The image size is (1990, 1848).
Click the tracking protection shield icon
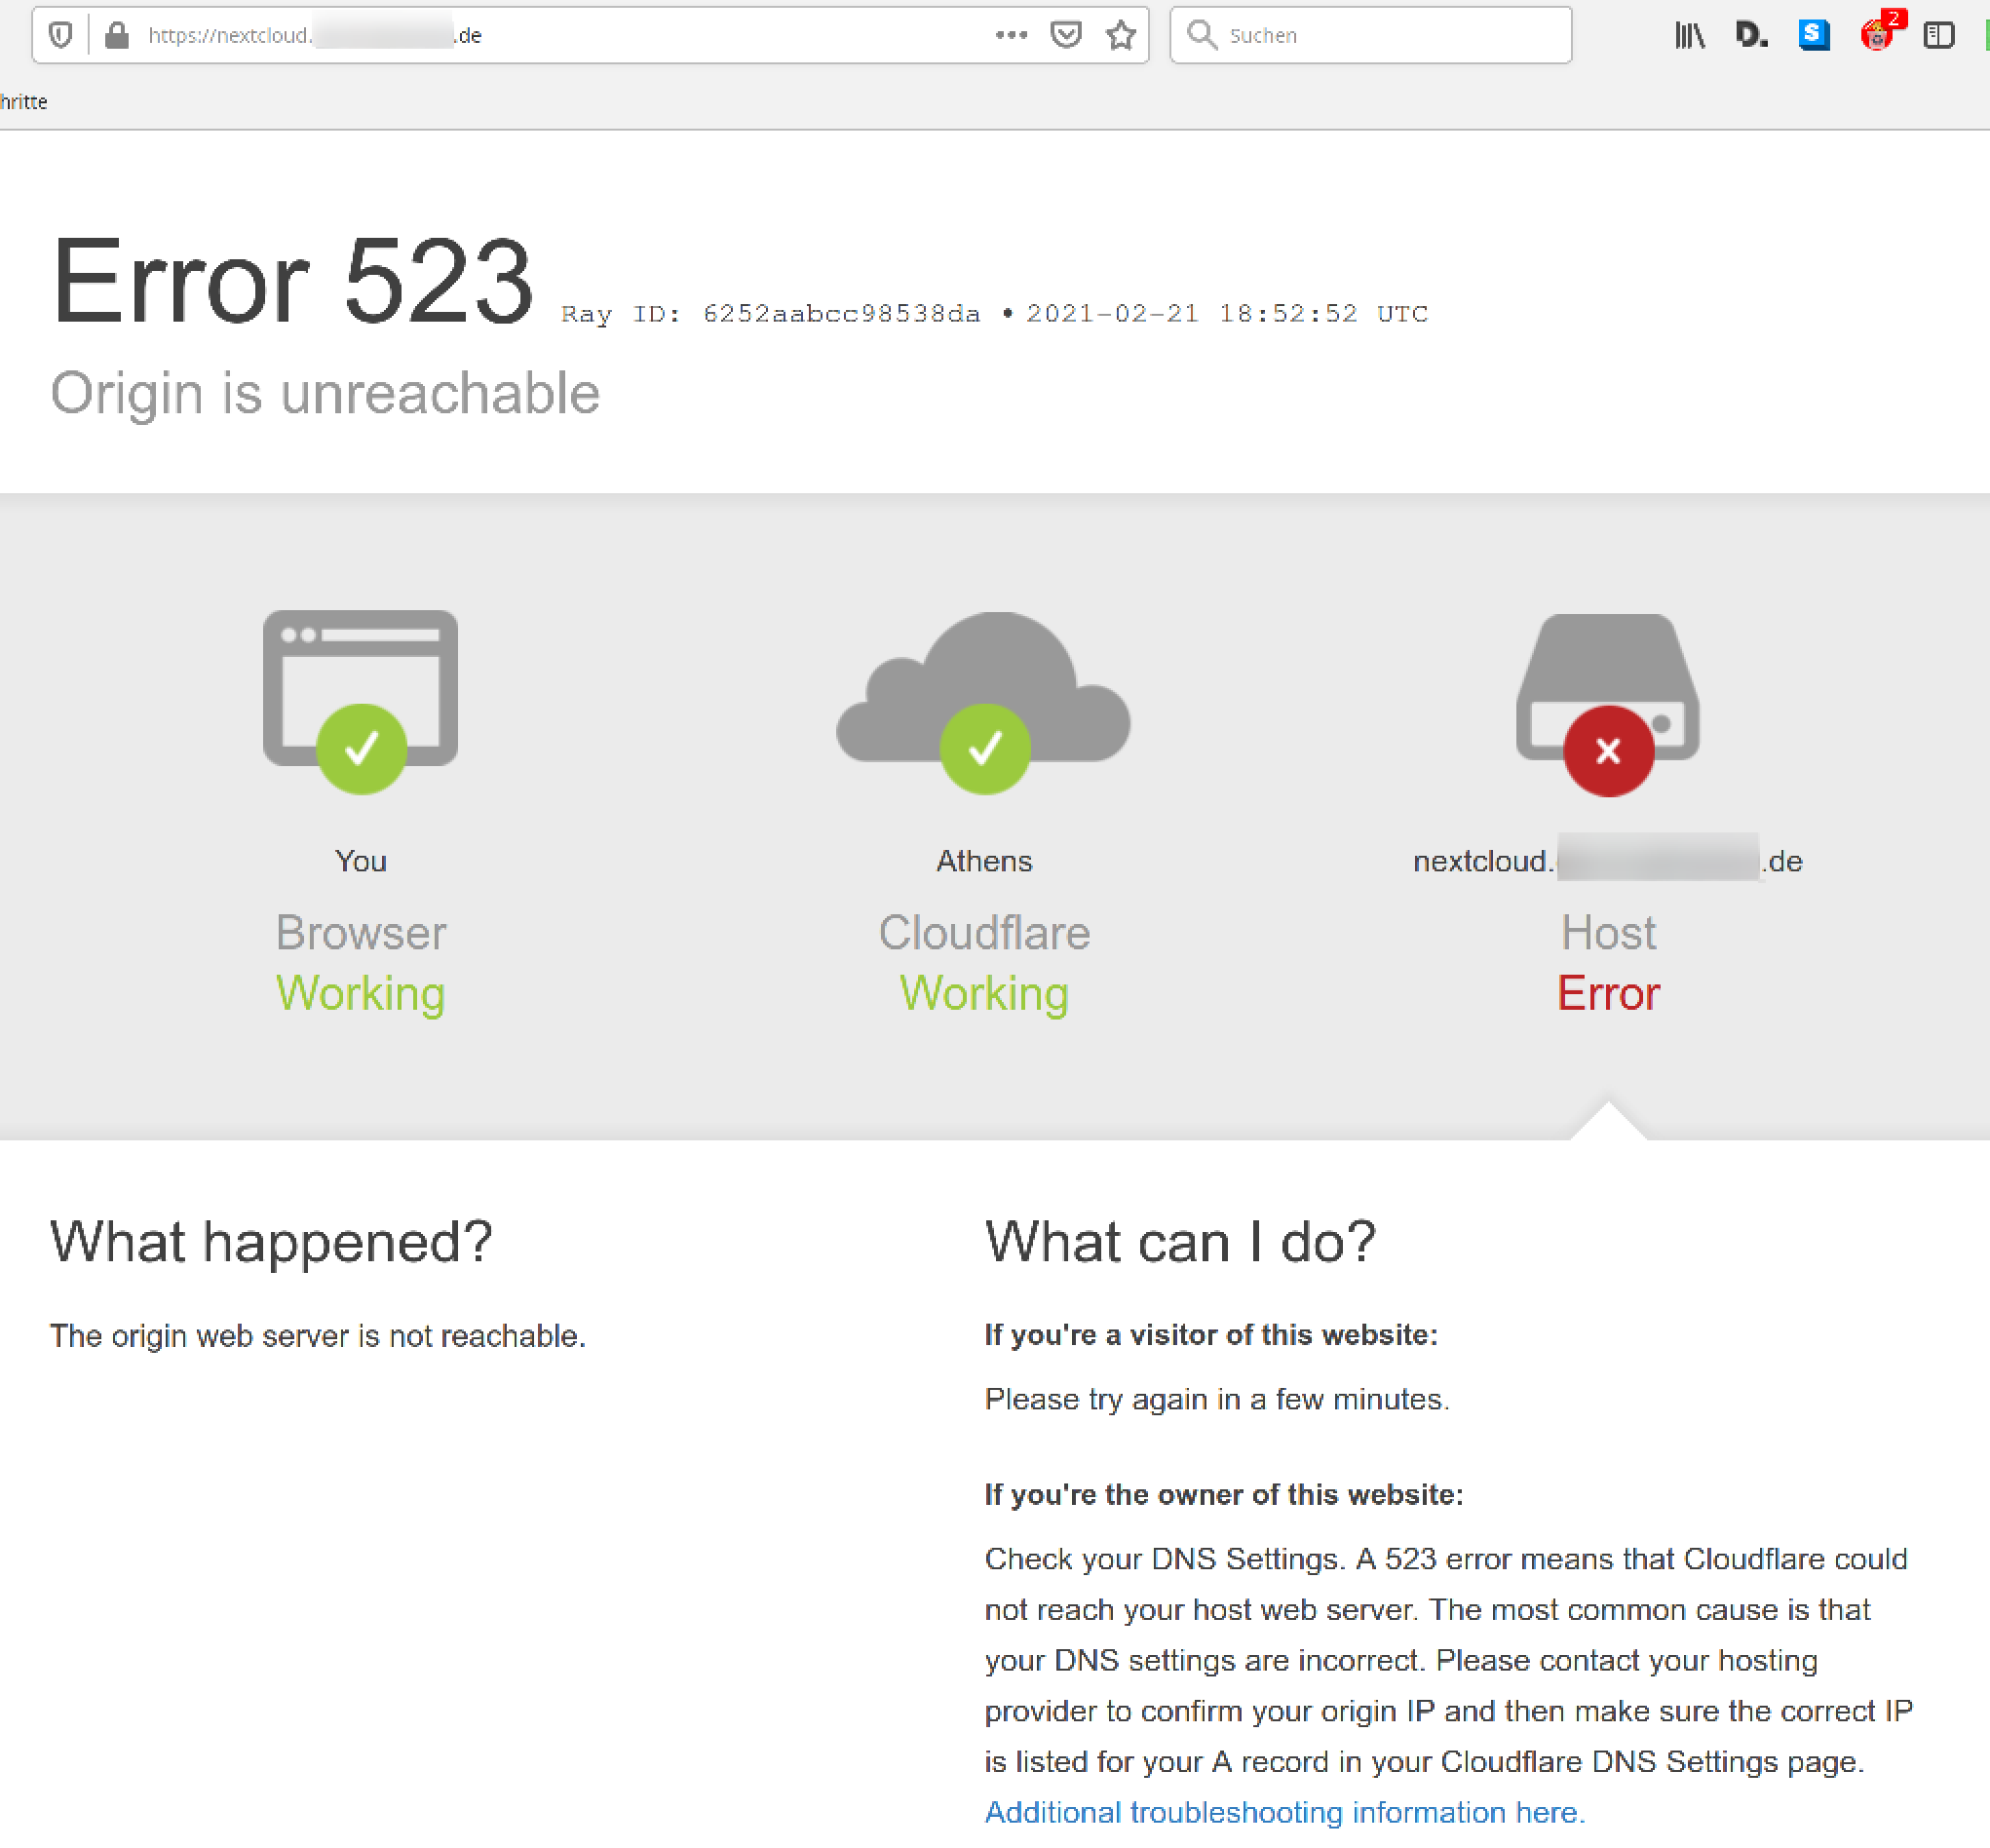coord(61,35)
